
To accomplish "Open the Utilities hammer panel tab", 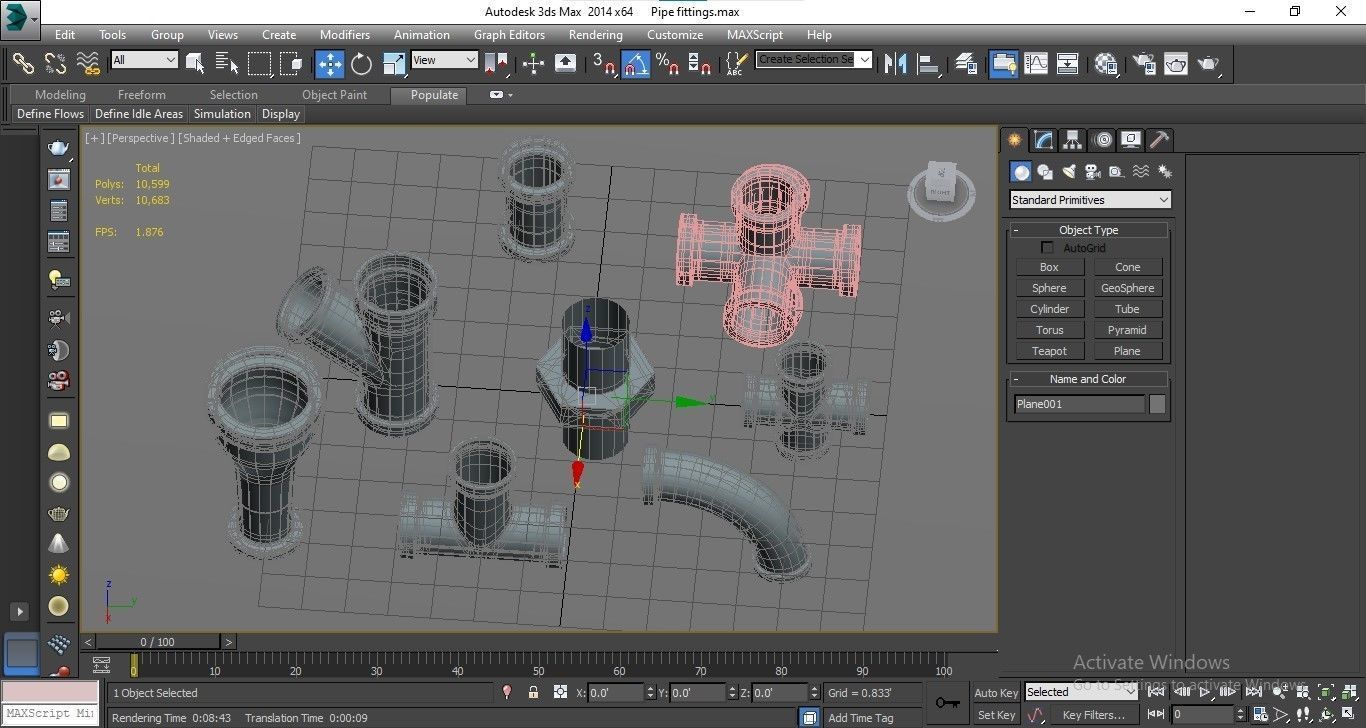I will 1159,140.
